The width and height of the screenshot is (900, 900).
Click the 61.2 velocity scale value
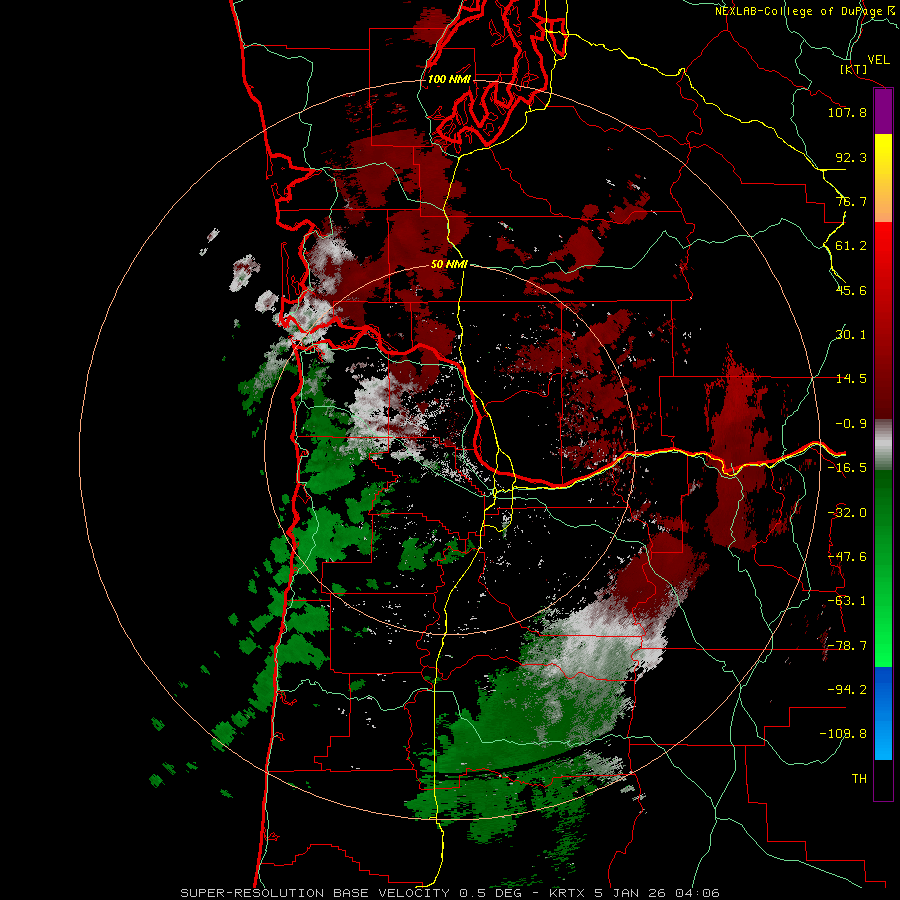point(851,246)
